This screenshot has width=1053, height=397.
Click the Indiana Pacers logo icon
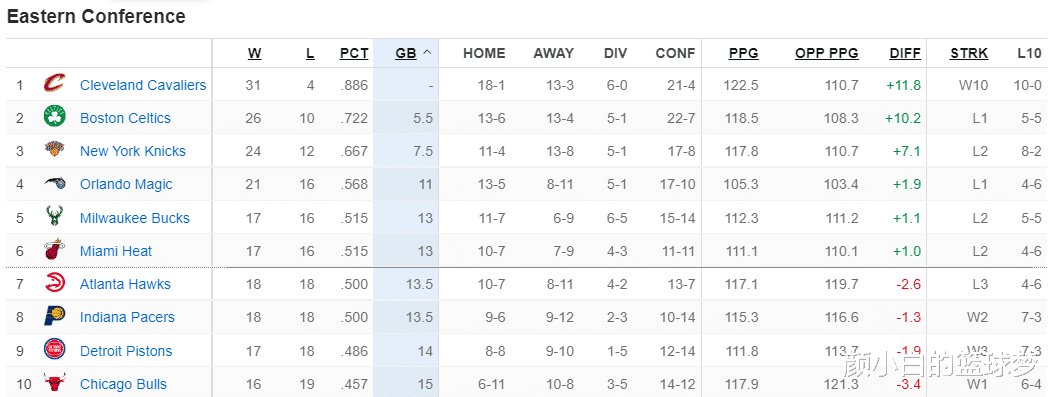pyautogui.click(x=54, y=317)
